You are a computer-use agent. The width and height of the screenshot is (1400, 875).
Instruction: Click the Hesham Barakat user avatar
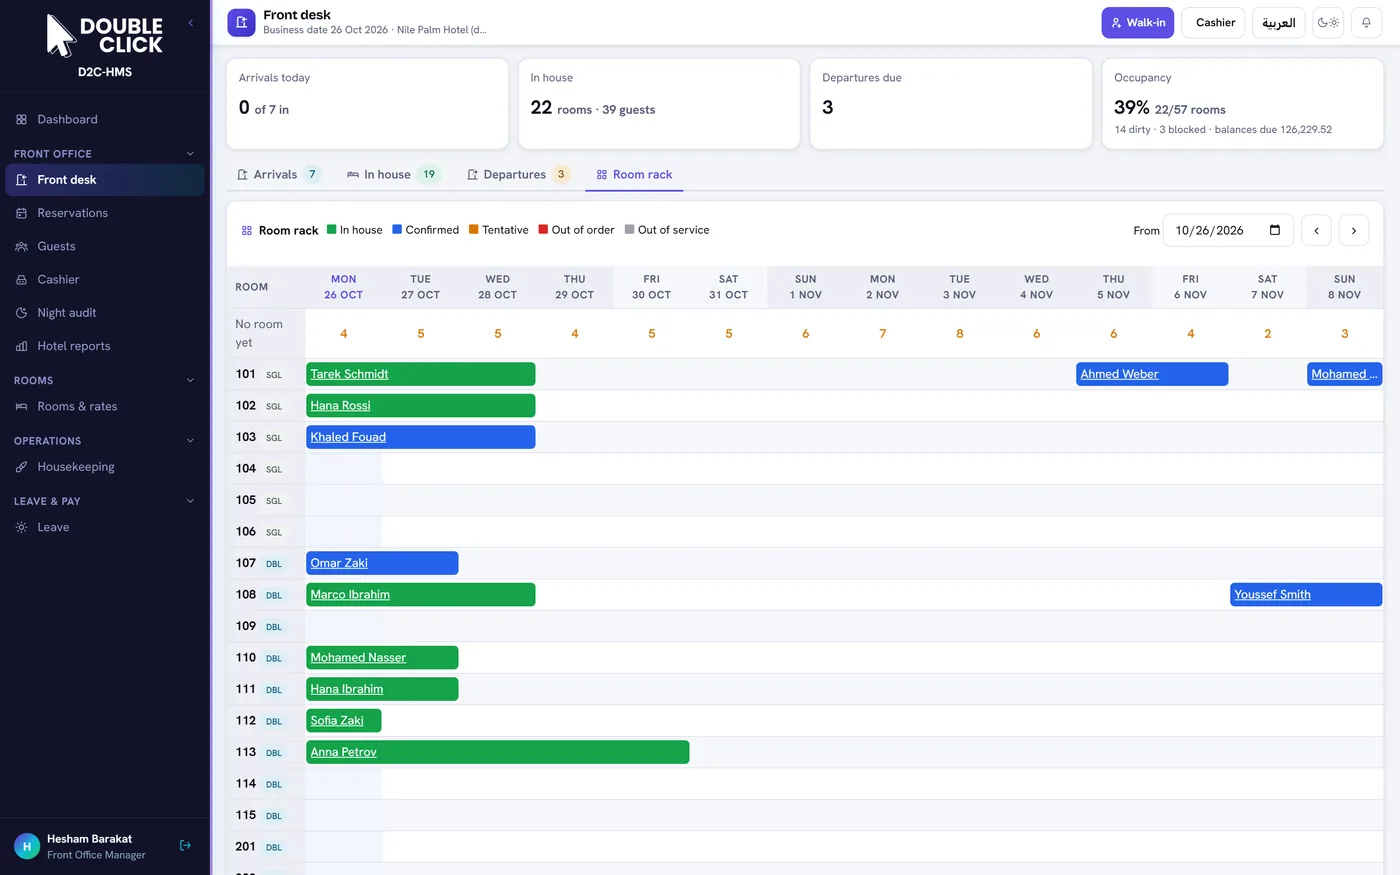click(27, 846)
